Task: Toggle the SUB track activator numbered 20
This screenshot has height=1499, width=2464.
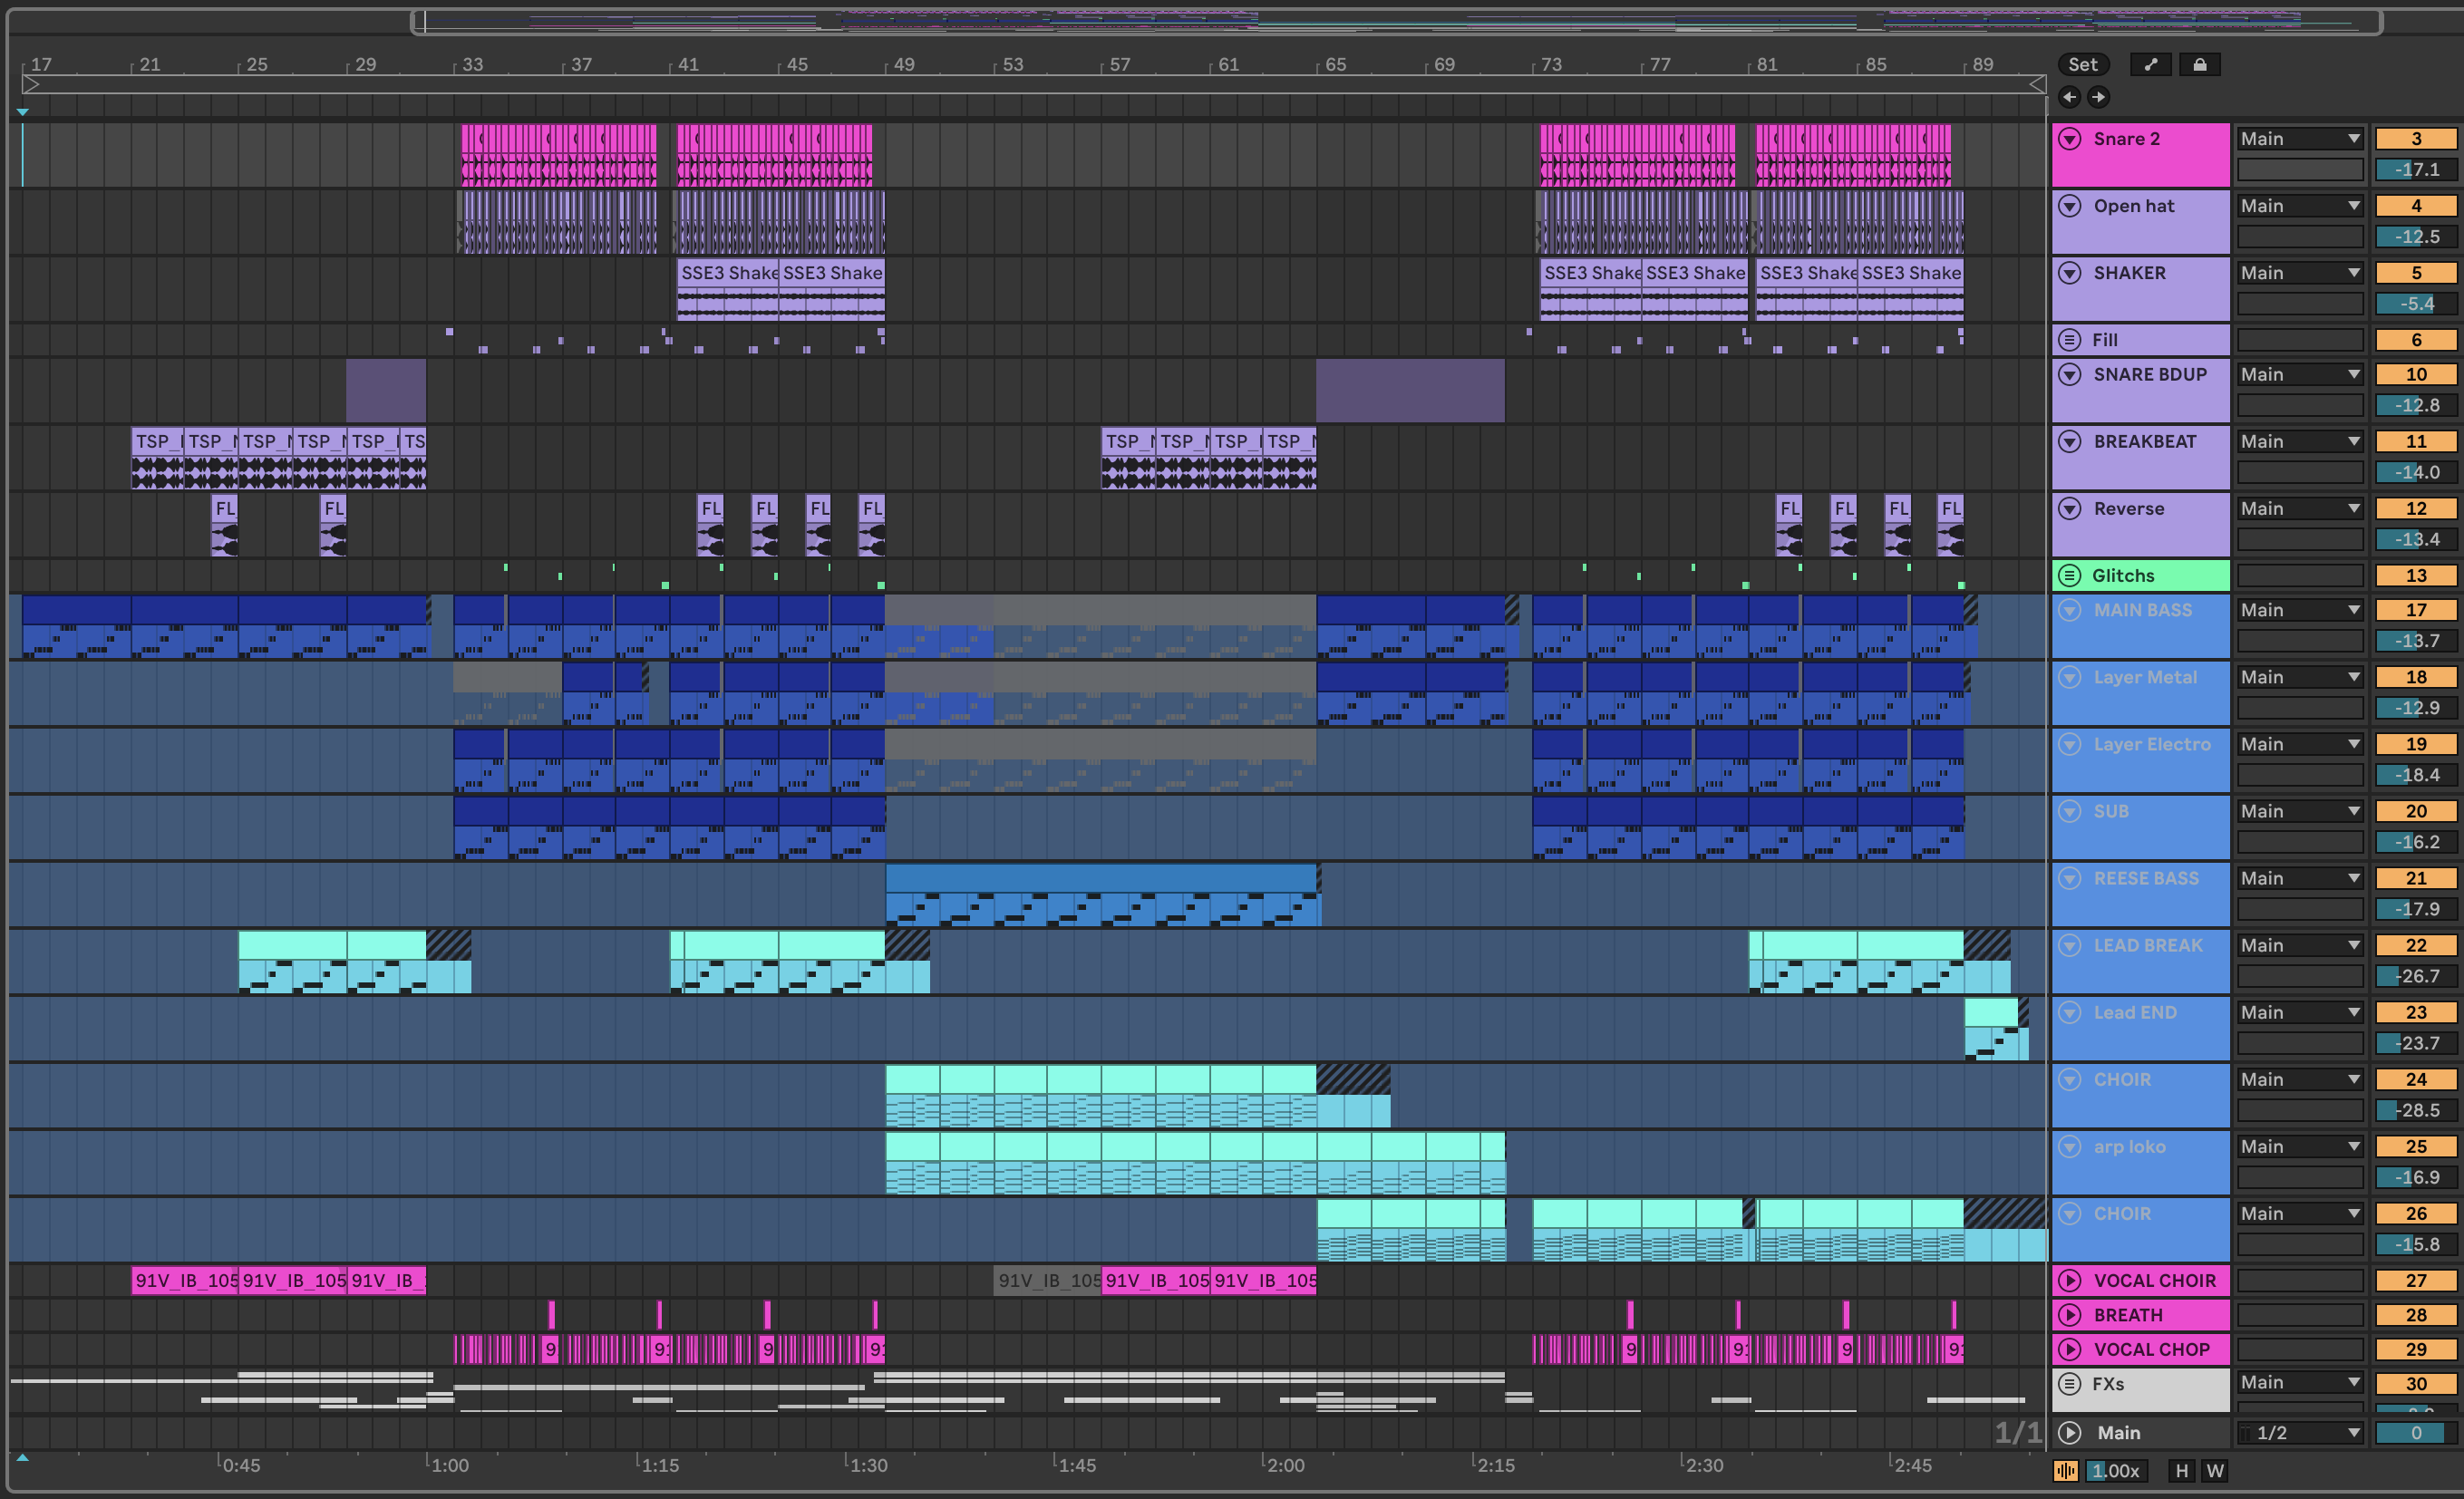Action: (2415, 811)
